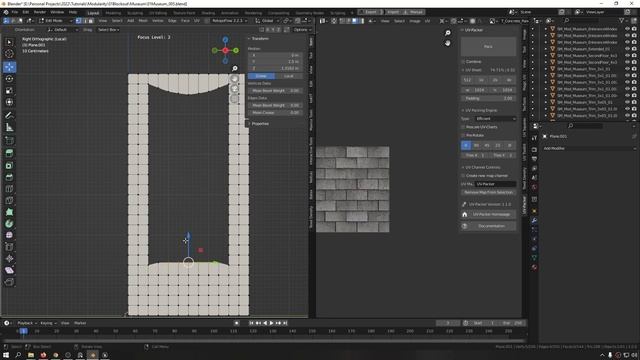This screenshot has height=360, width=640.
Task: Select the Inset Faces tool
Action: pyautogui.click(x=9, y=165)
